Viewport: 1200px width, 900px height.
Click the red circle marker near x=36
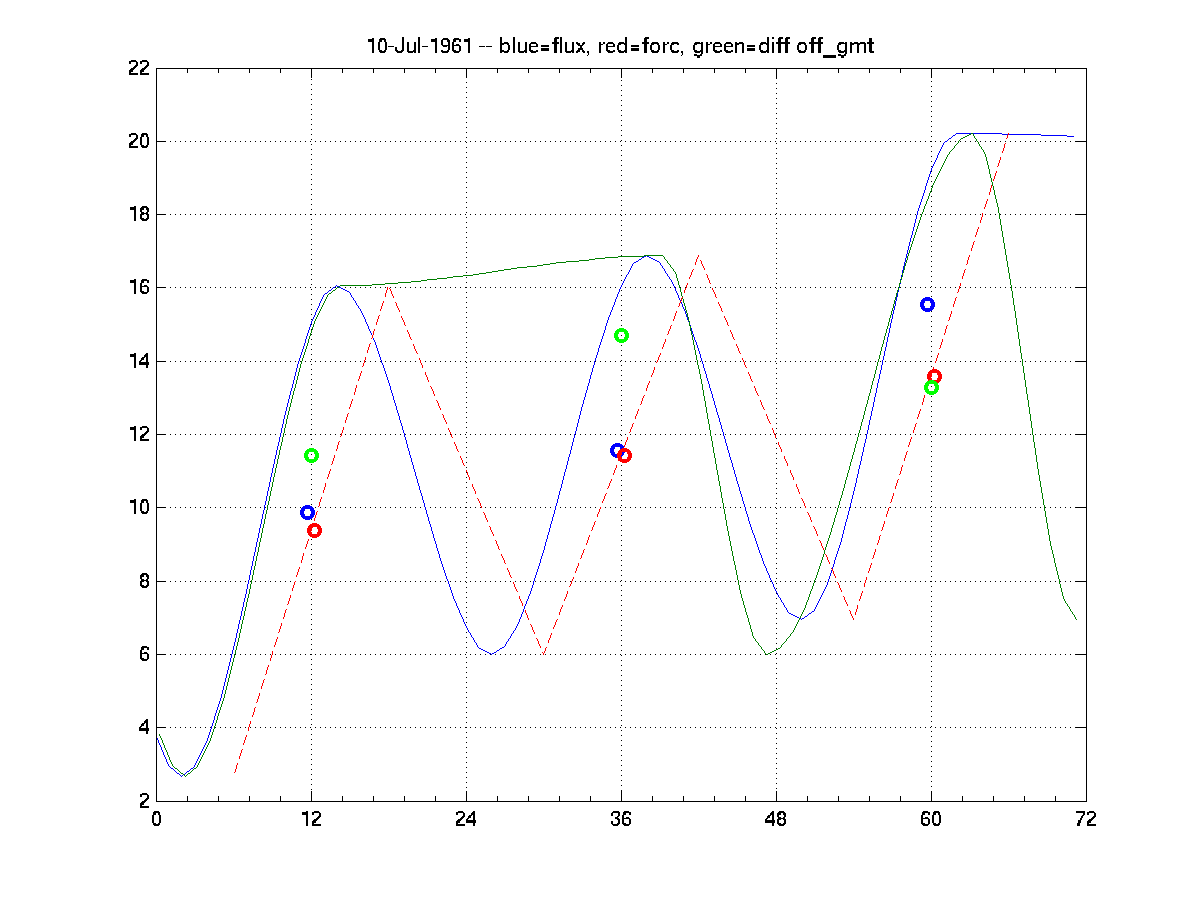(x=625, y=456)
